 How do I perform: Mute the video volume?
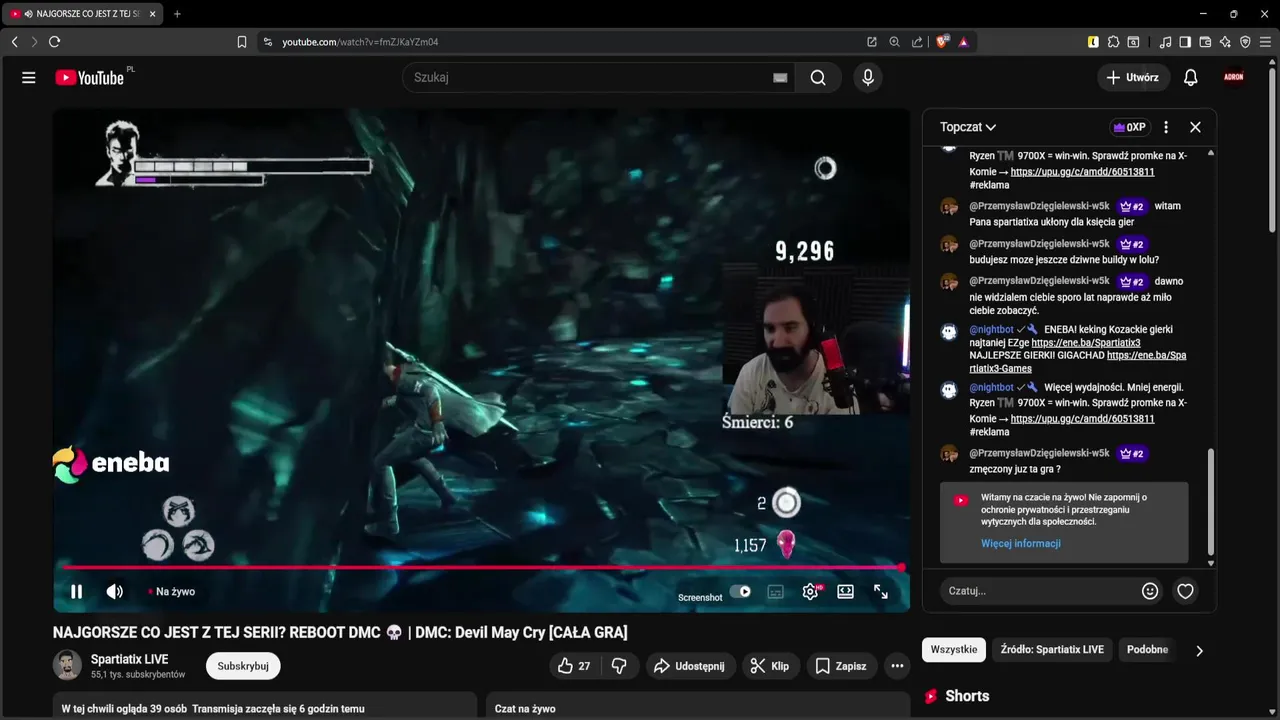[115, 591]
